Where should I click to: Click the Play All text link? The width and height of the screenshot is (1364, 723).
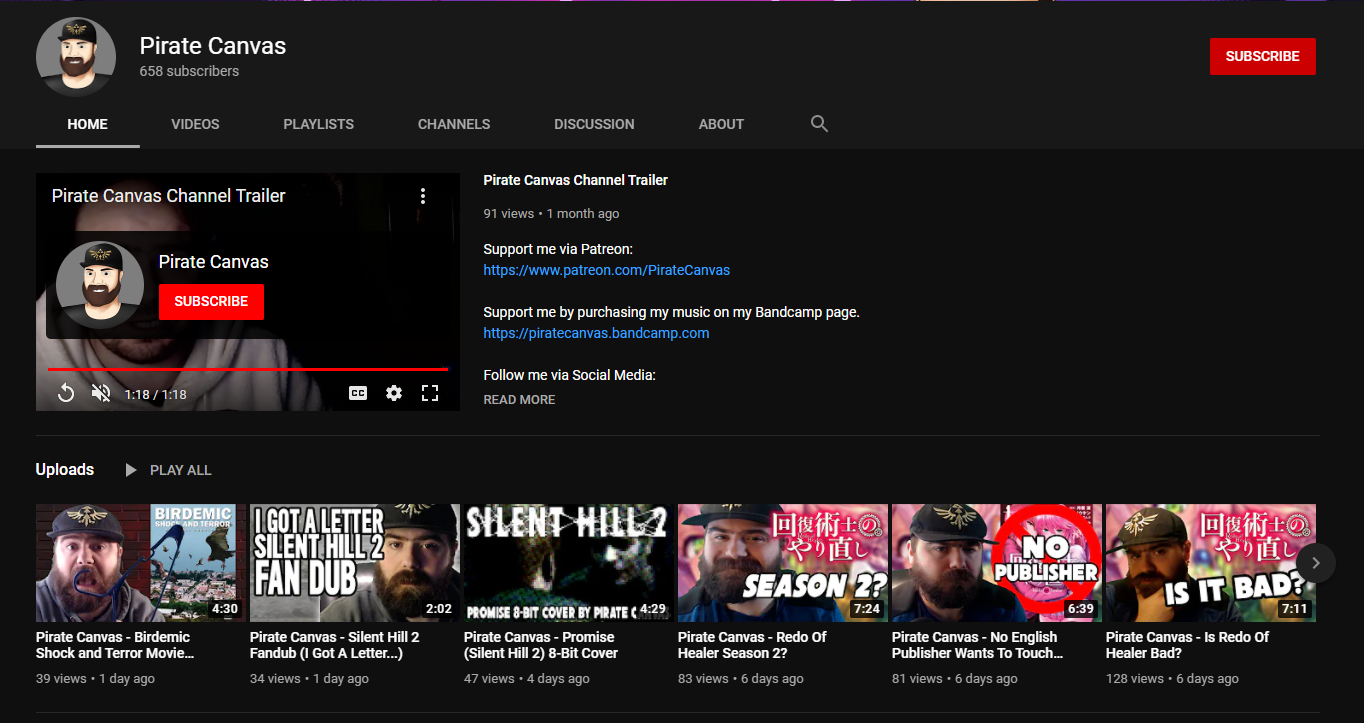181,470
